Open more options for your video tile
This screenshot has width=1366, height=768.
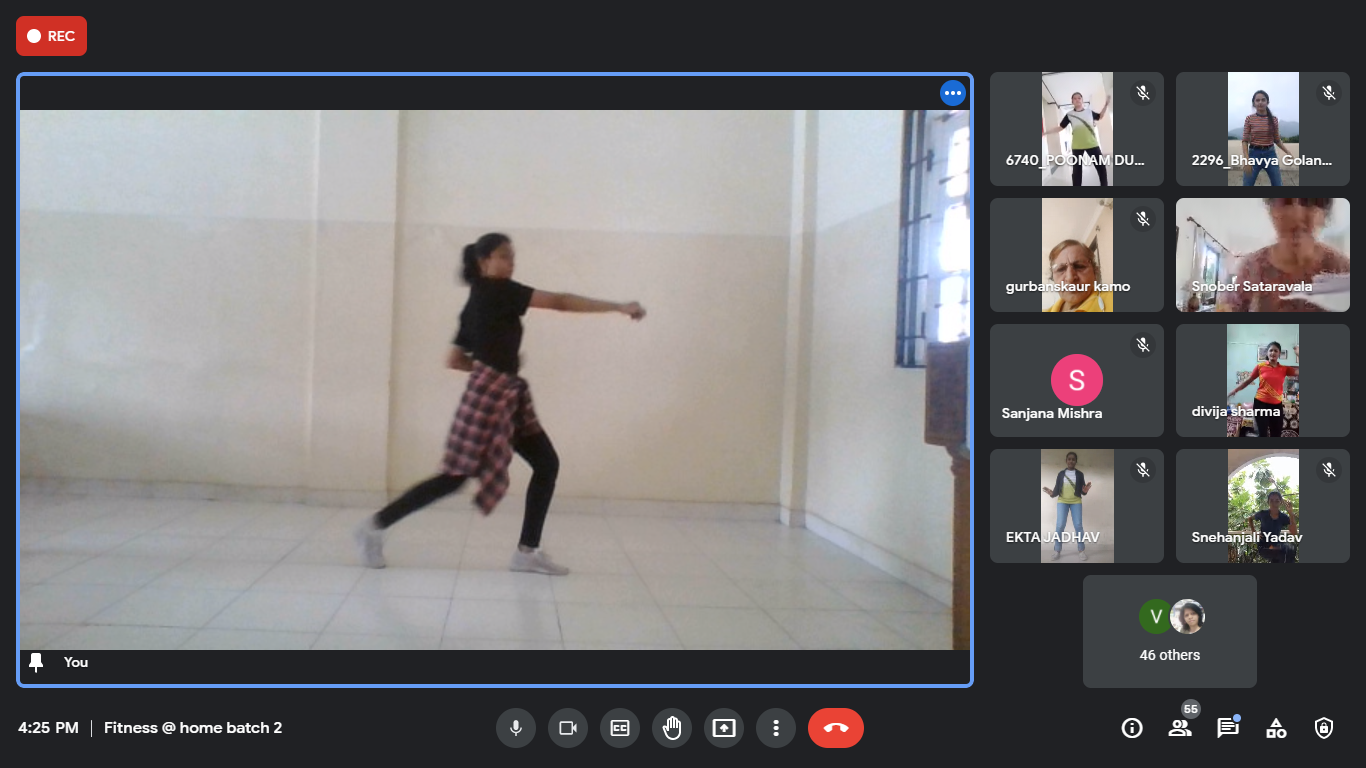[952, 92]
